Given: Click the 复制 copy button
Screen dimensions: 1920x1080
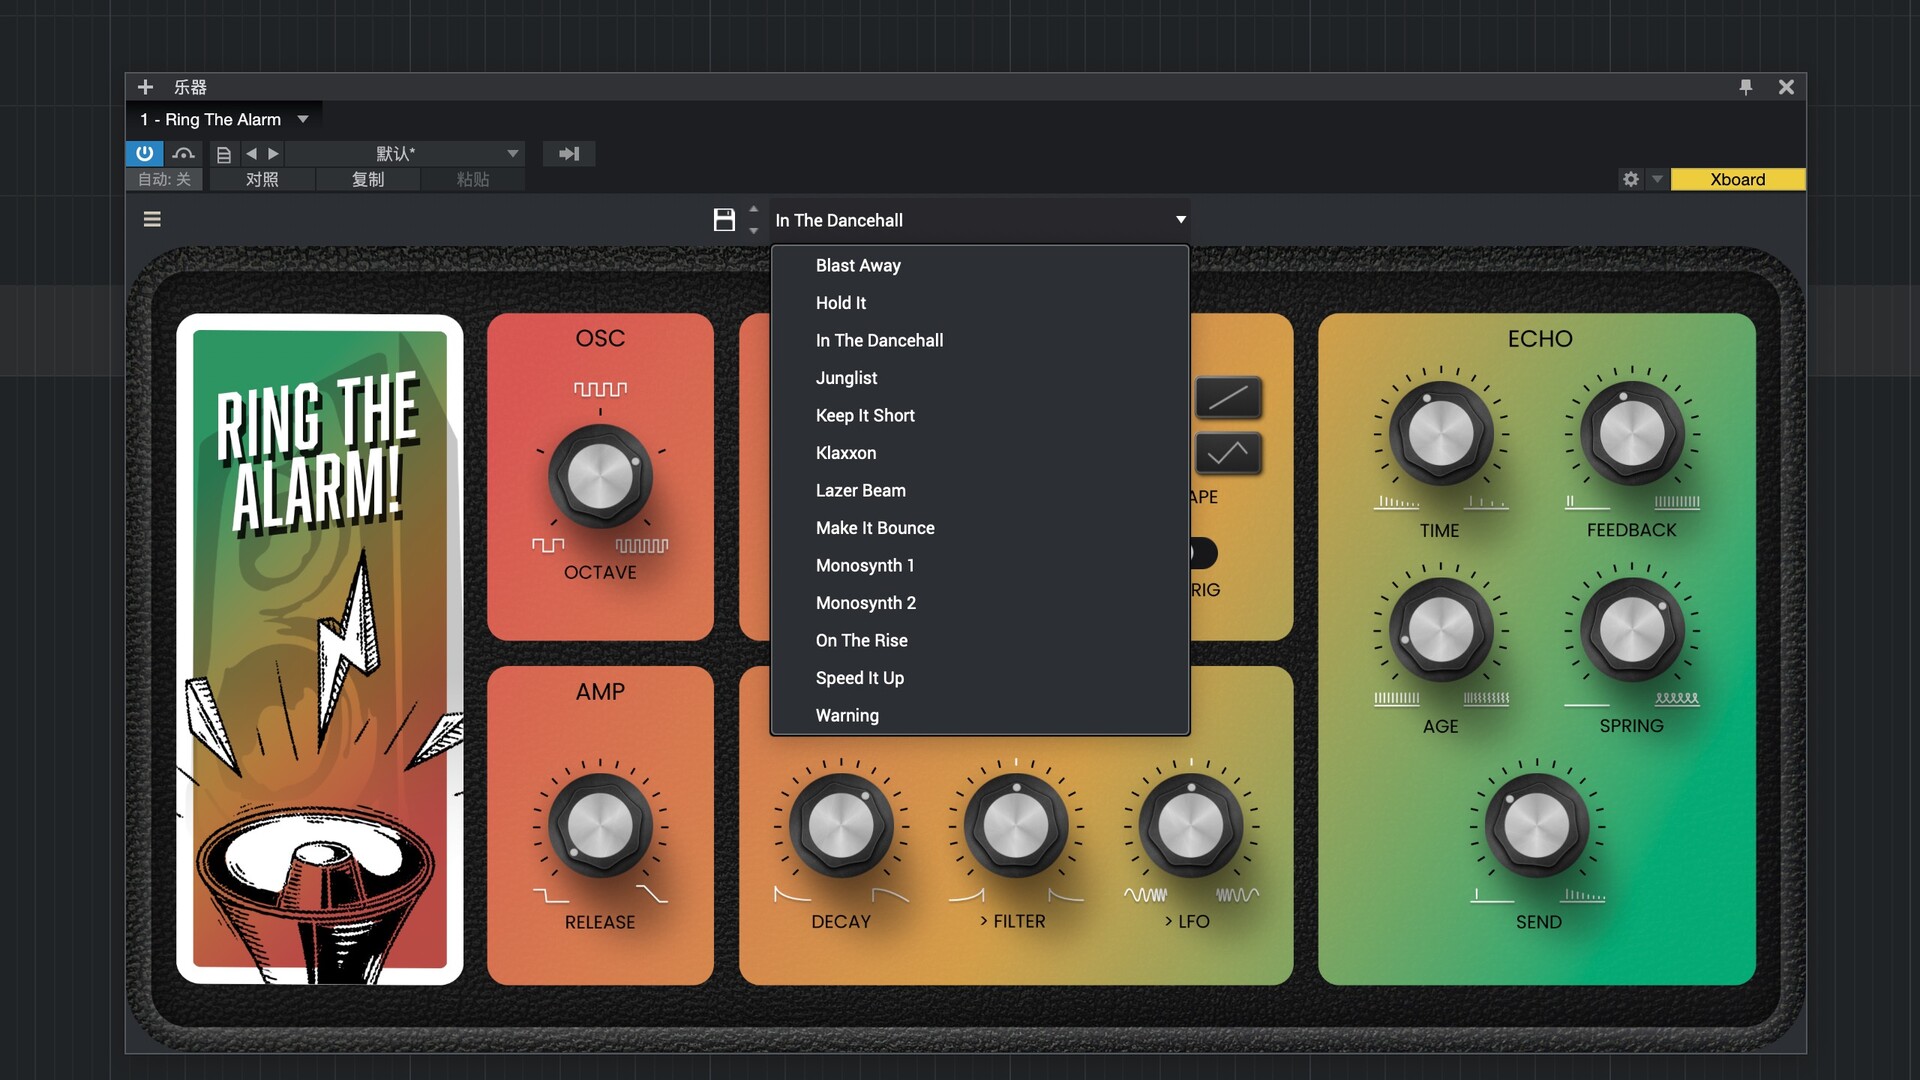Looking at the screenshot, I should pyautogui.click(x=367, y=179).
